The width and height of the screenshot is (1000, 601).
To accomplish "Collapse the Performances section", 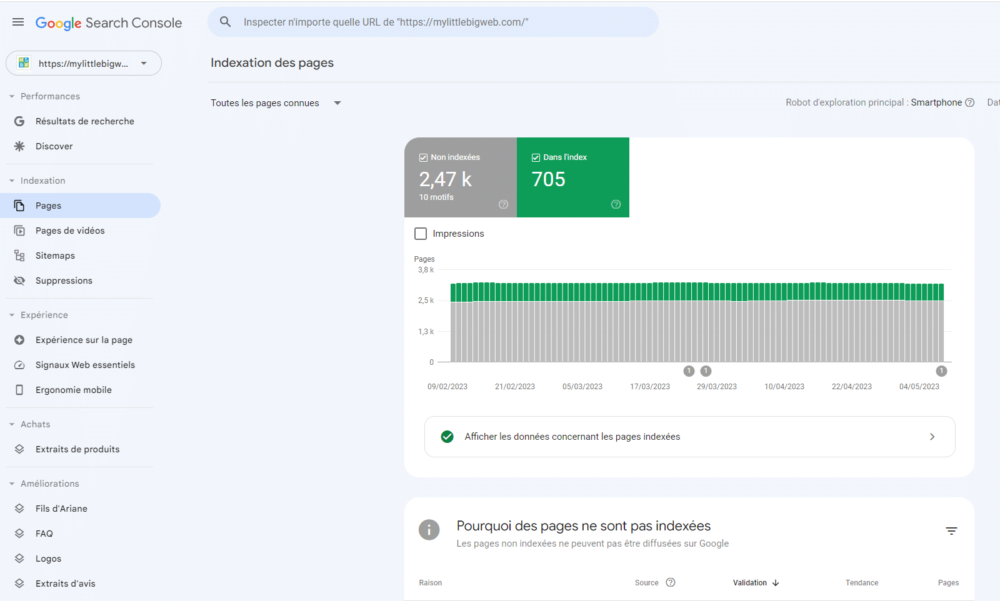I will pos(44,96).
